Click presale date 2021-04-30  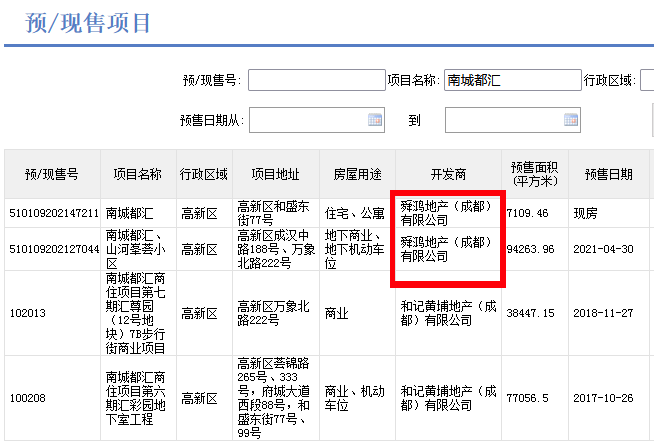click(x=603, y=249)
